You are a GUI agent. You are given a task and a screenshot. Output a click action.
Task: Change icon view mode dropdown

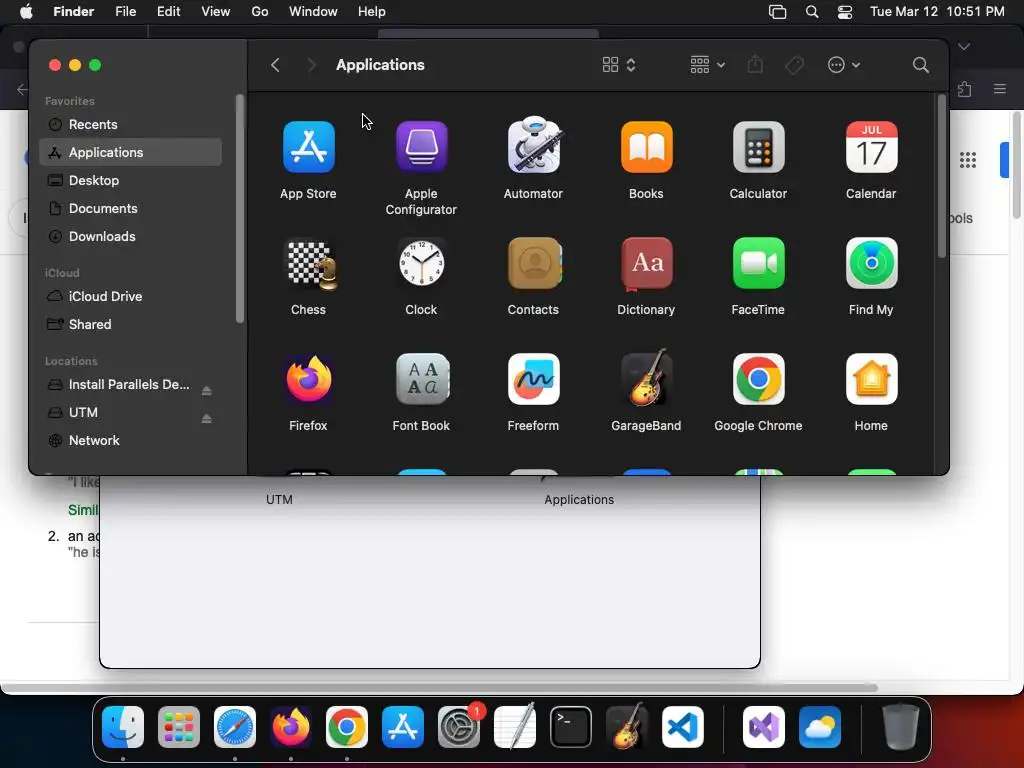[x=618, y=65]
